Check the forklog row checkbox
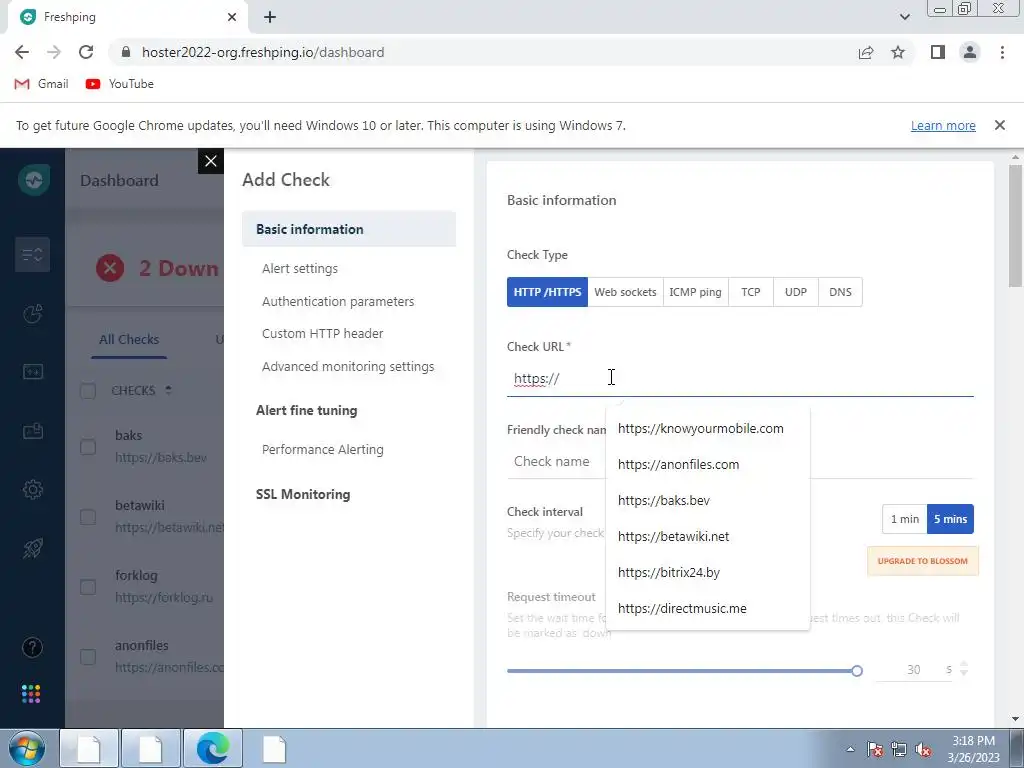 (88, 587)
